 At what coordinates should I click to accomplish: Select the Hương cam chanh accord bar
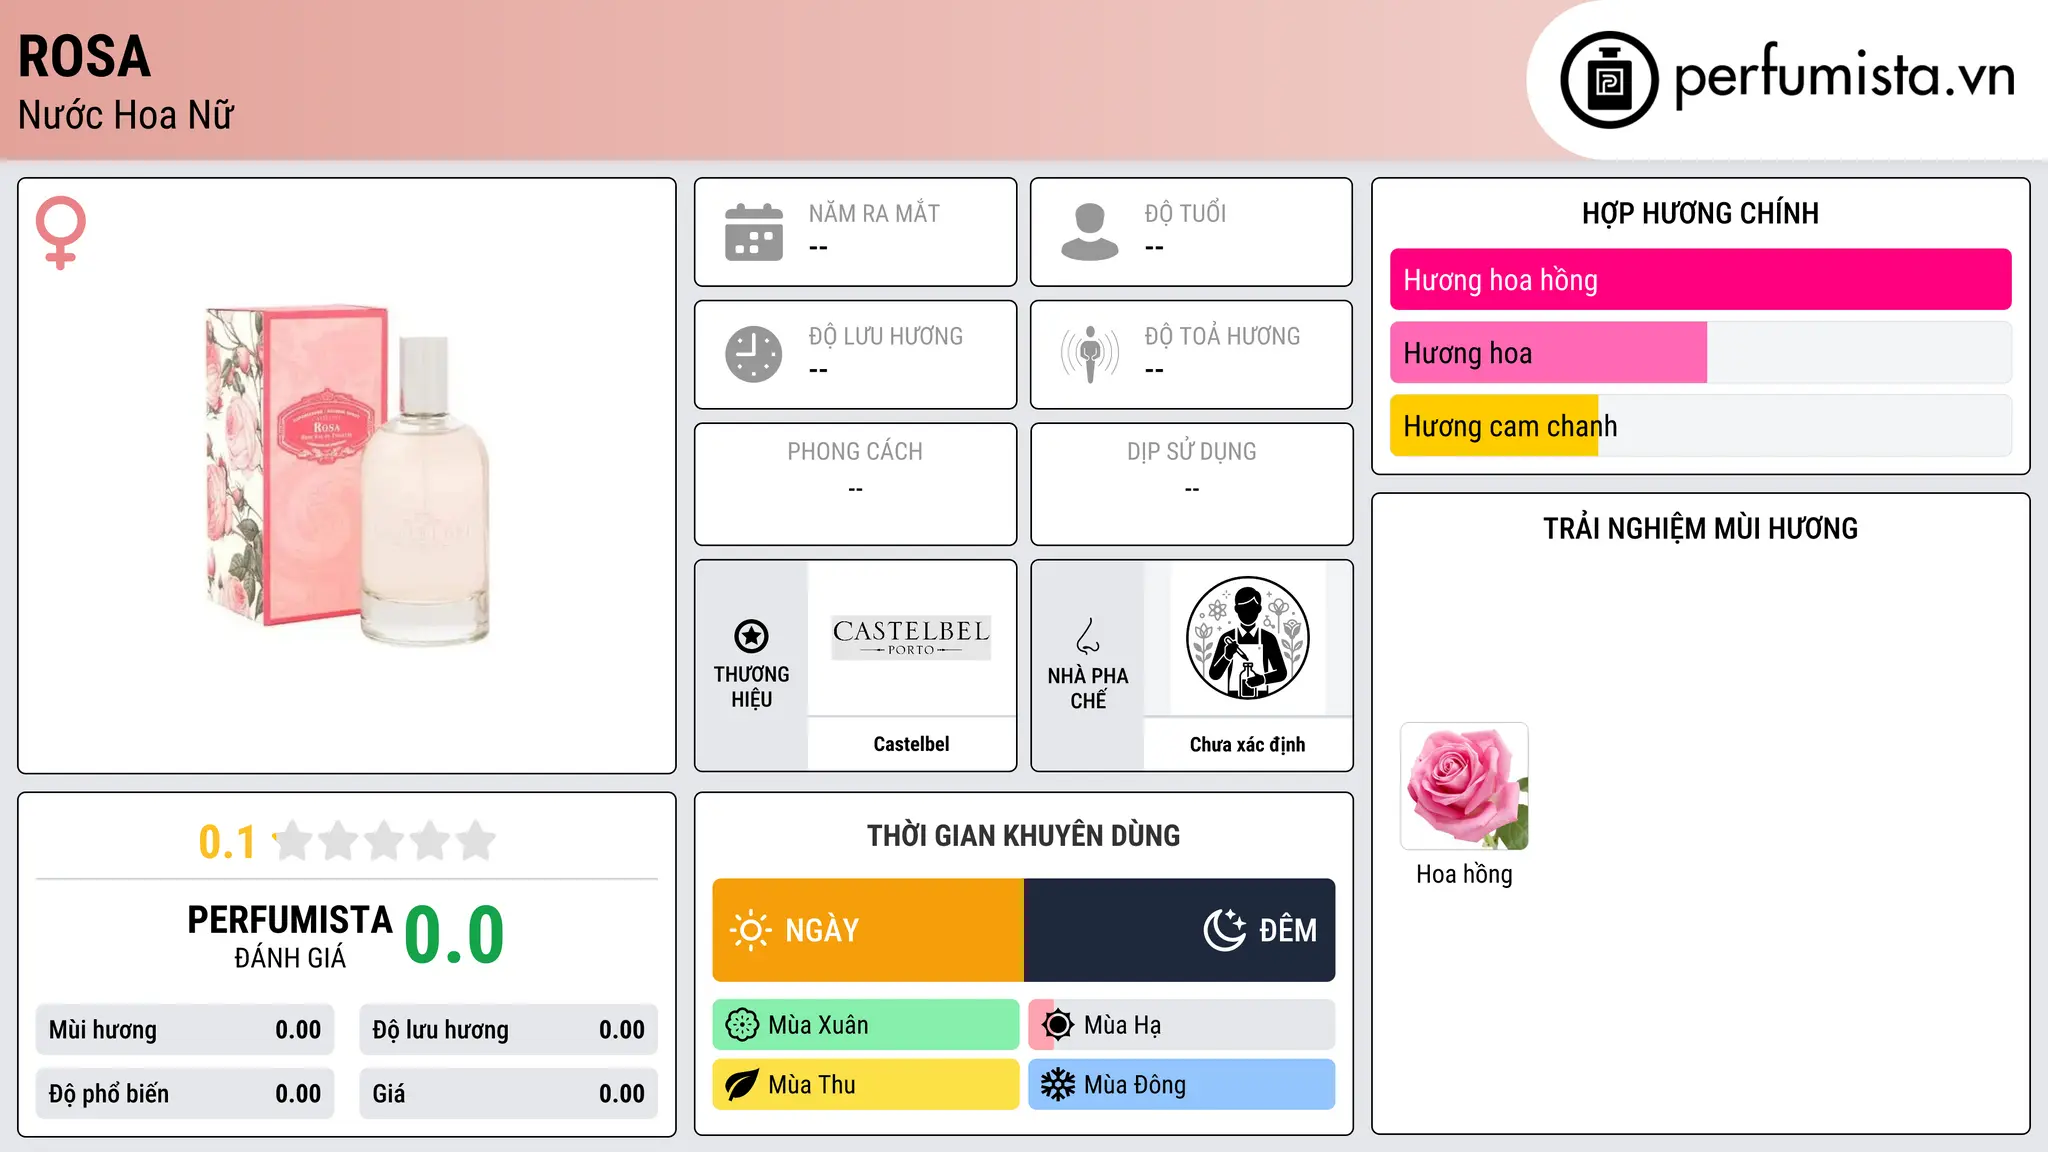1700,426
